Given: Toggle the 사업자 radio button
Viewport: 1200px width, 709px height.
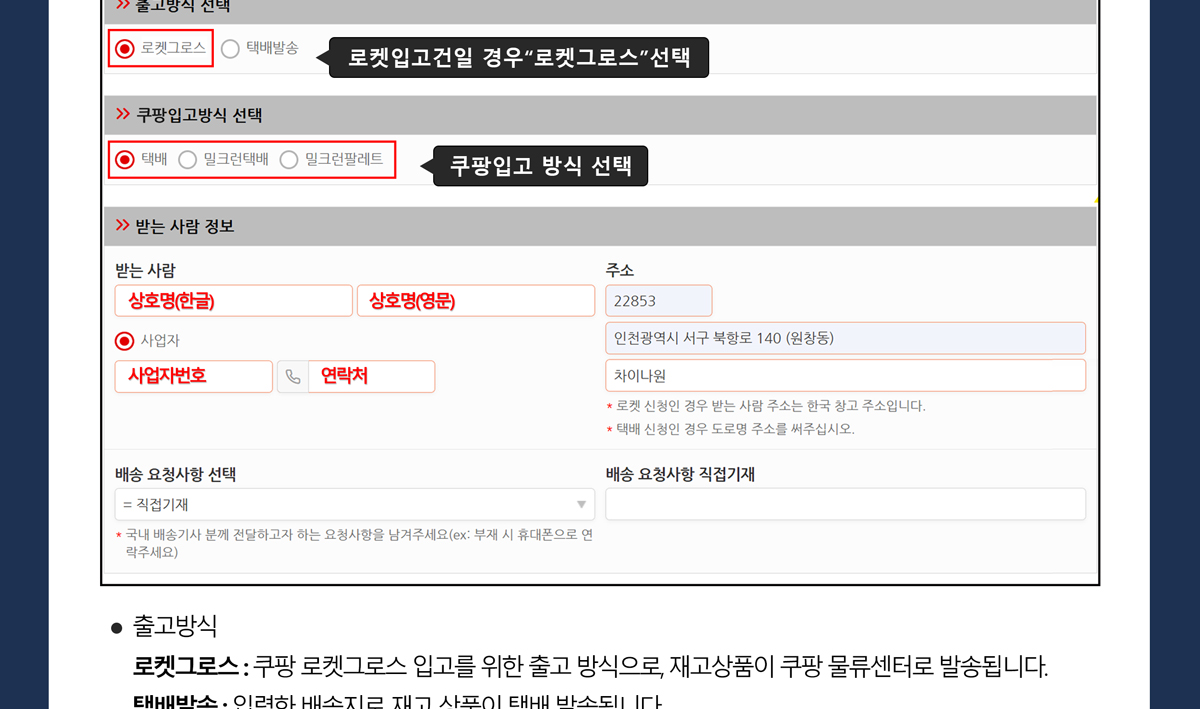Looking at the screenshot, I should point(125,341).
